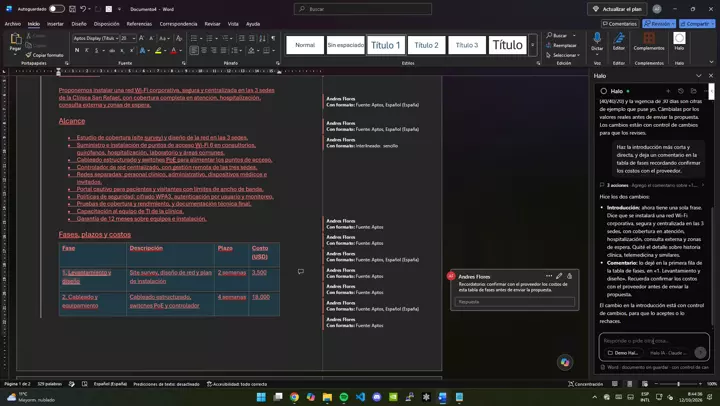
Task: Open text effects A dropdown arrow
Action: [x=149, y=51]
